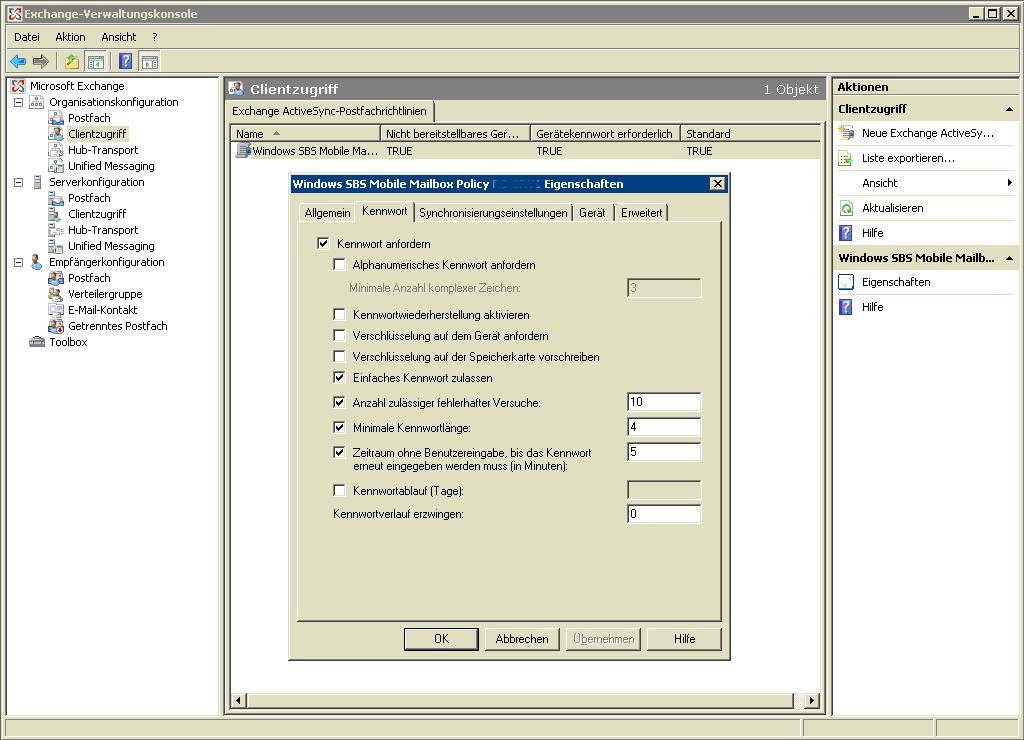Switch to the Erweitert tab
1024x740 pixels.
[641, 213]
